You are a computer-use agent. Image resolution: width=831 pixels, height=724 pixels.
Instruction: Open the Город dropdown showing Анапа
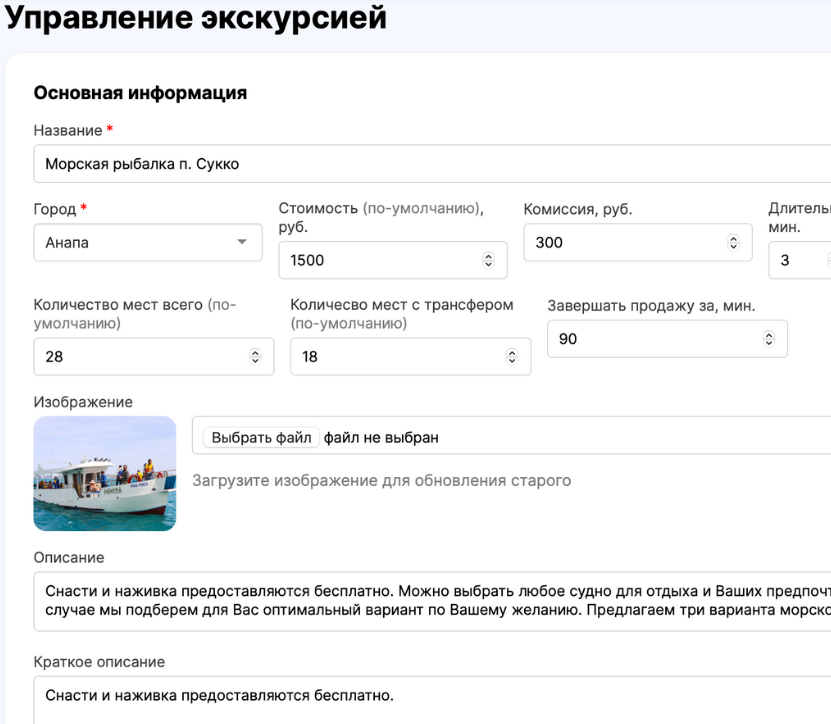pos(148,242)
